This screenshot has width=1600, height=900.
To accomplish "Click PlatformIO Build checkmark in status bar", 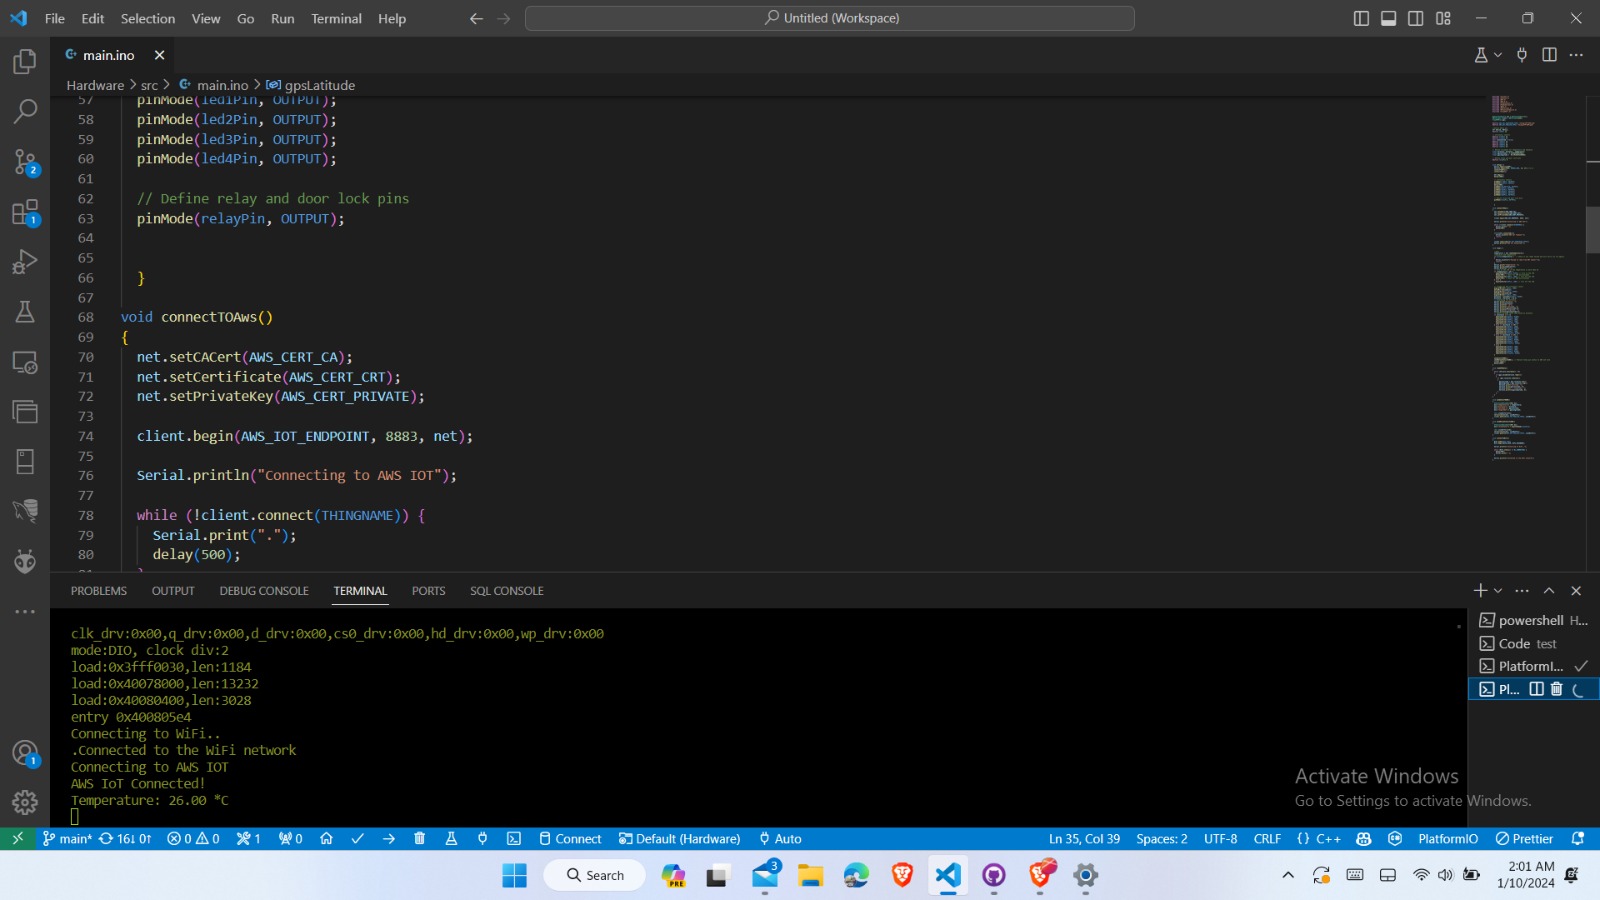I will click(x=357, y=839).
